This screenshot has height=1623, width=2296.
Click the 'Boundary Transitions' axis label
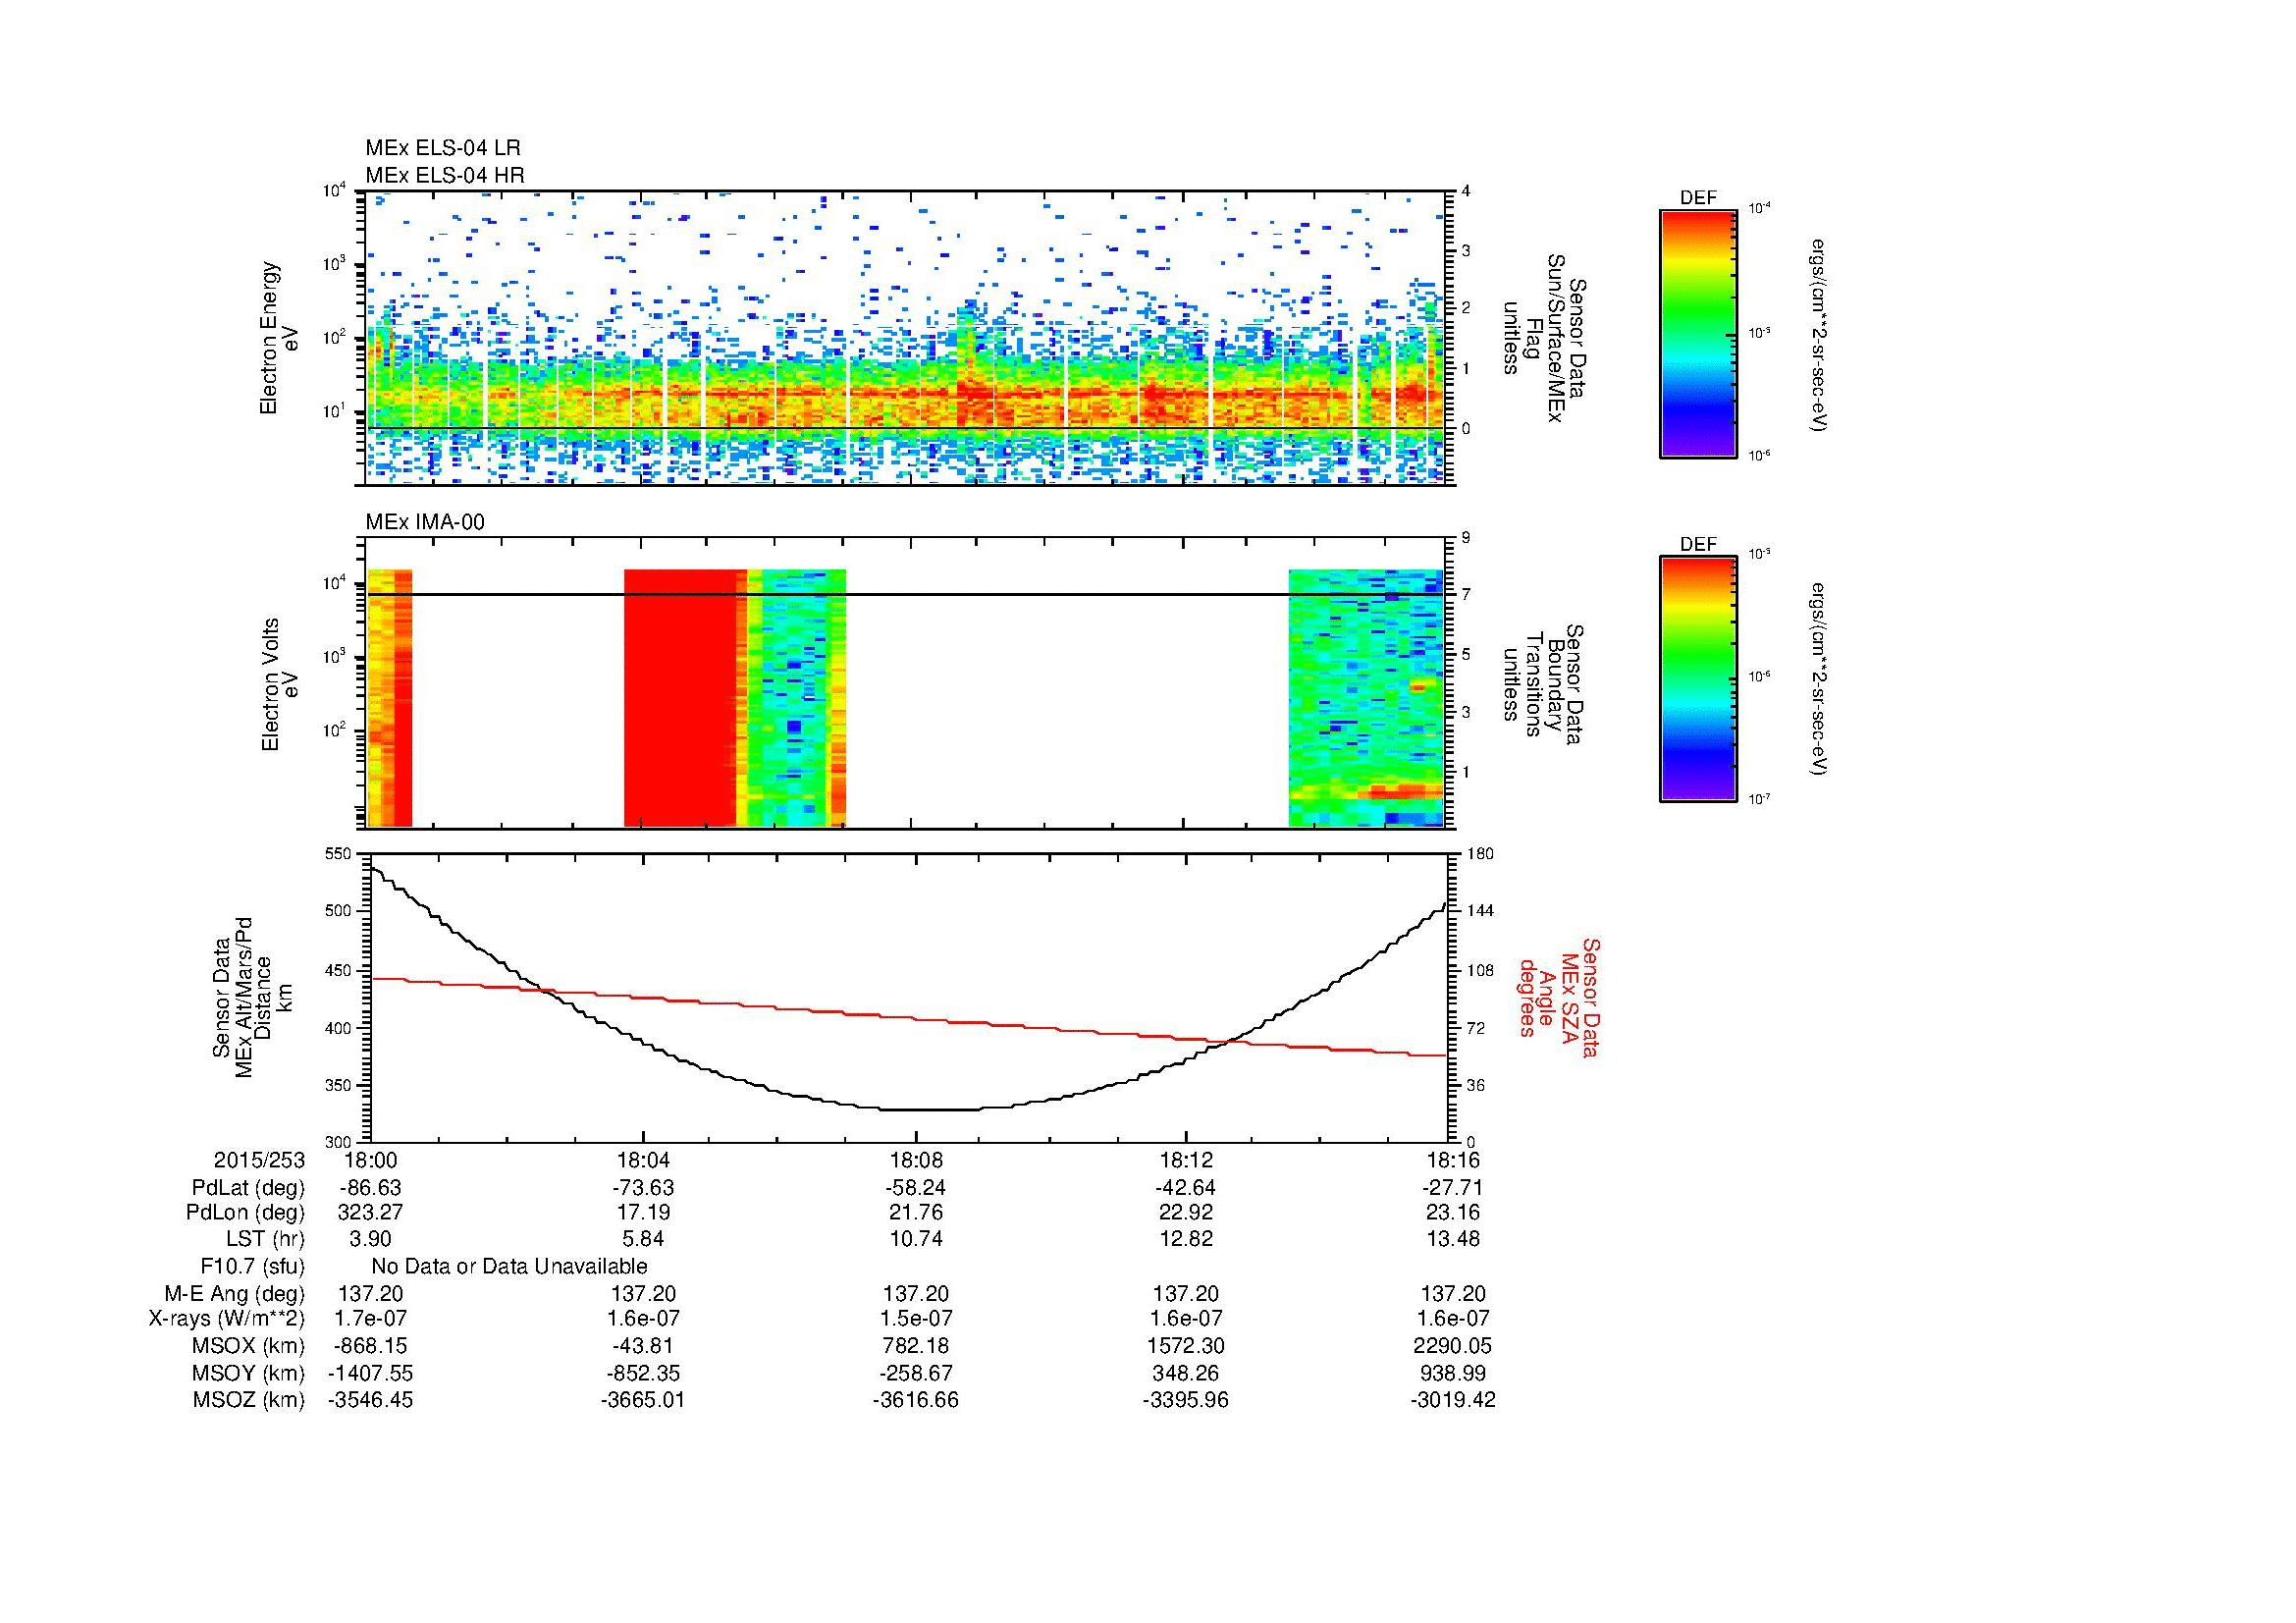click(x=1544, y=684)
